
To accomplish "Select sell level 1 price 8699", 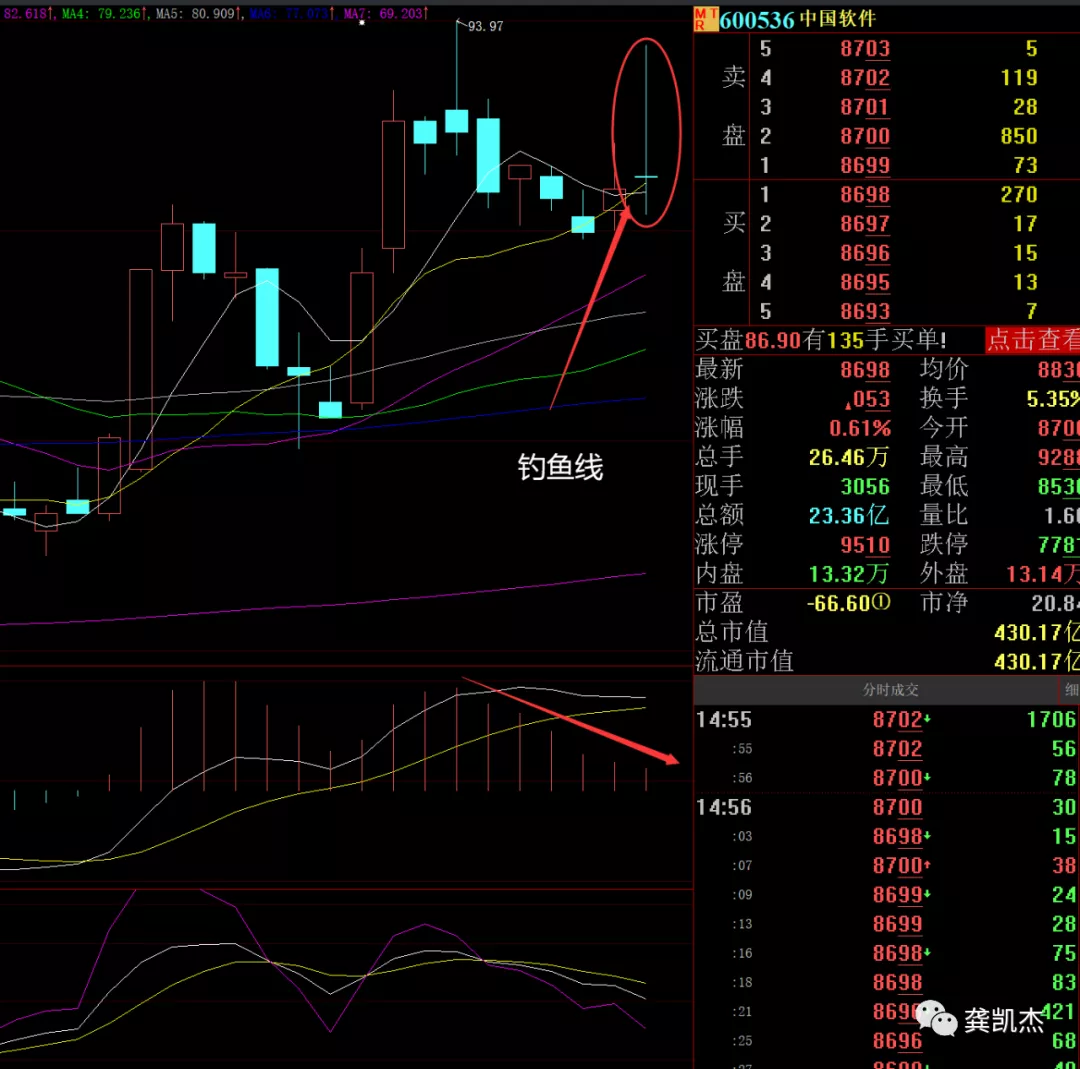I will point(865,165).
